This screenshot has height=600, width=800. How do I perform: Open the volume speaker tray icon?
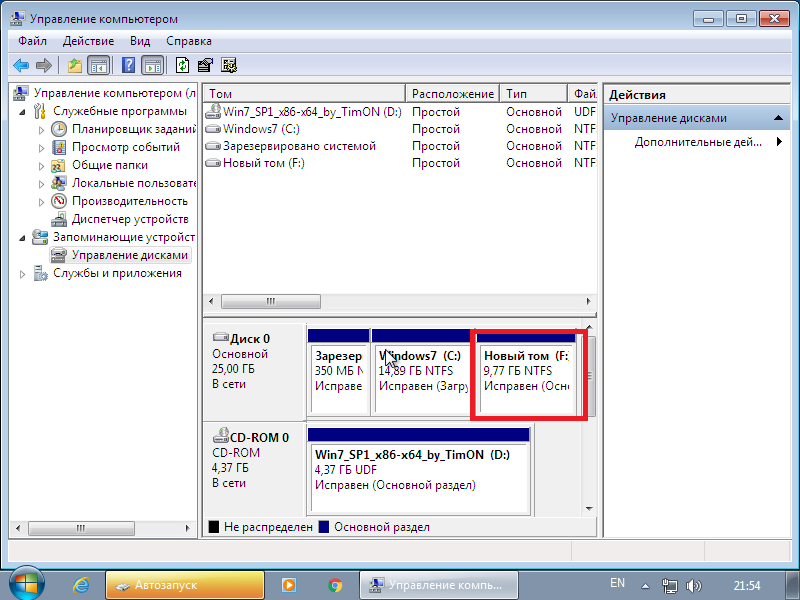pos(694,586)
